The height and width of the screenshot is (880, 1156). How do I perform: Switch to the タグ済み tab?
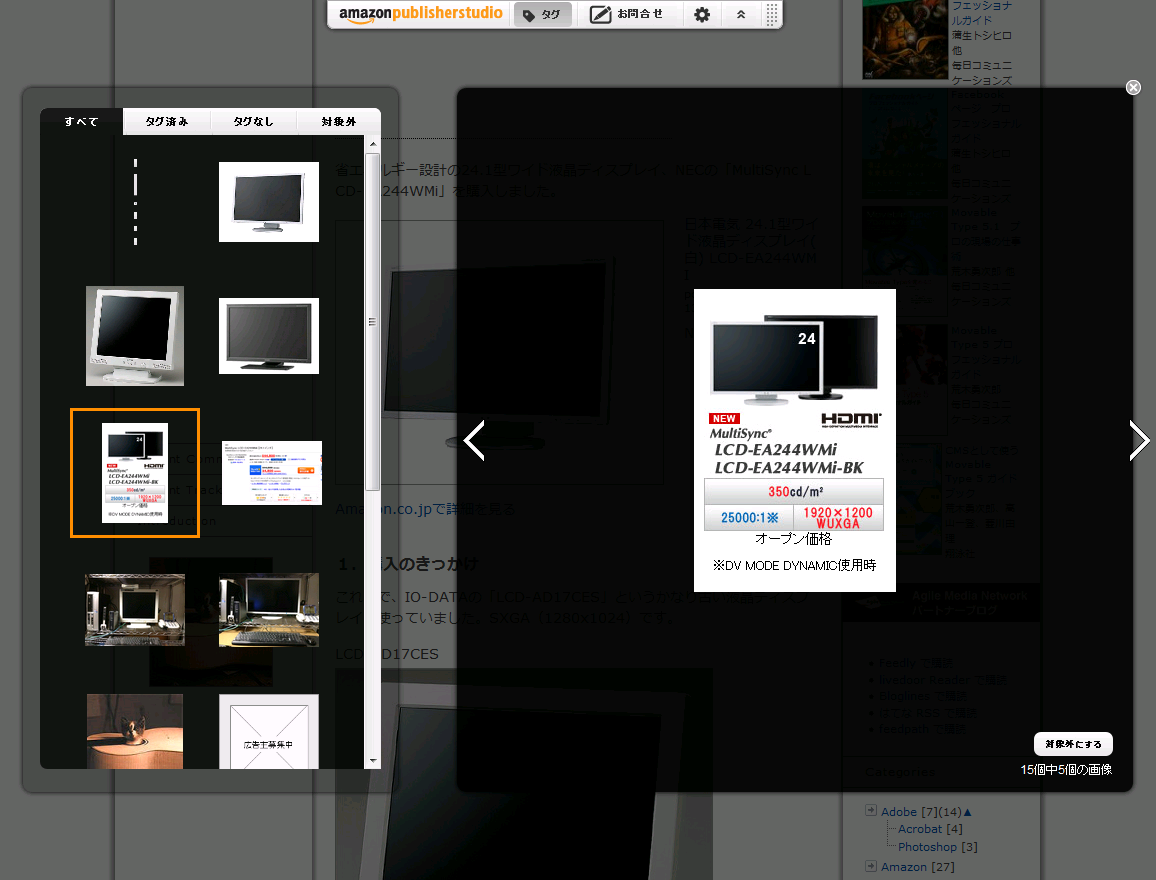(167, 122)
